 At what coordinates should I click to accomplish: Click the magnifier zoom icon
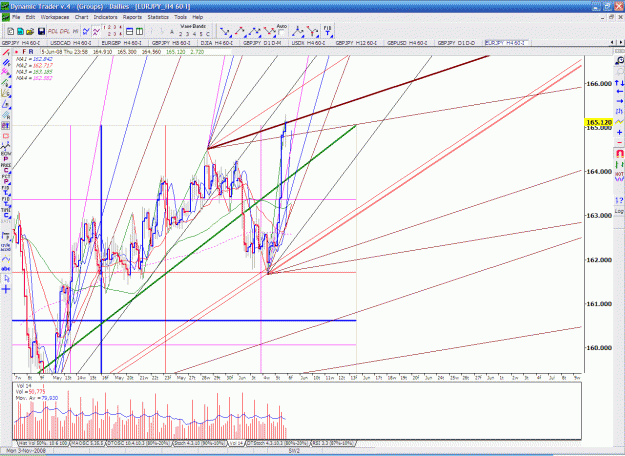pyautogui.click(x=619, y=61)
